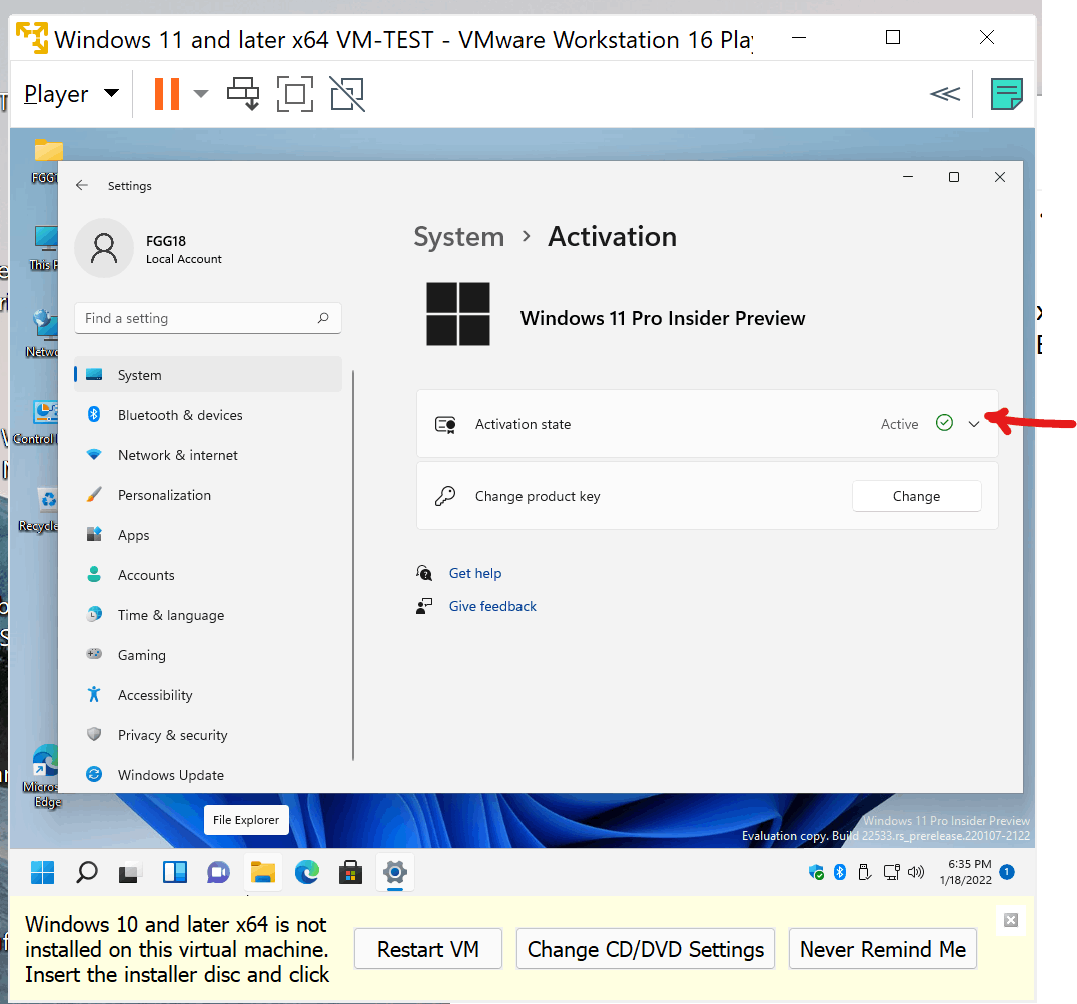Dismiss the yellow installer reminder bar

tap(1010, 920)
